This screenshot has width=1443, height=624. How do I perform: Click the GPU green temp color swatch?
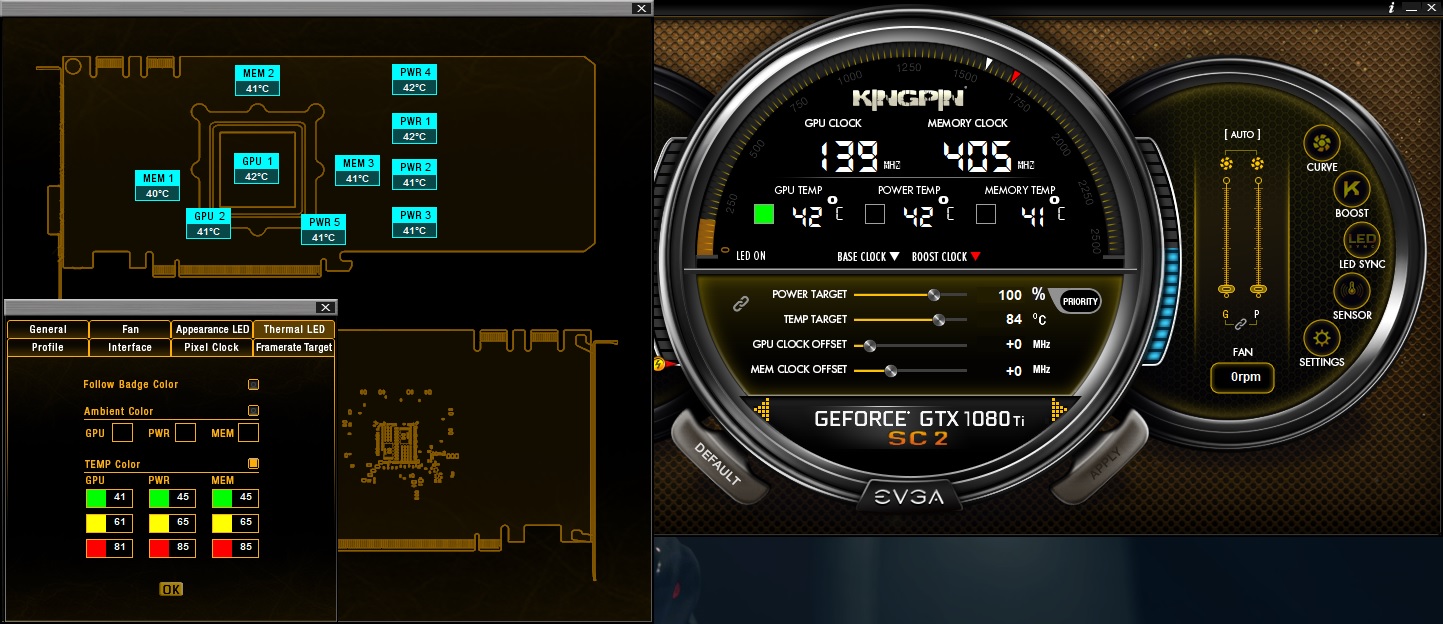pos(96,497)
